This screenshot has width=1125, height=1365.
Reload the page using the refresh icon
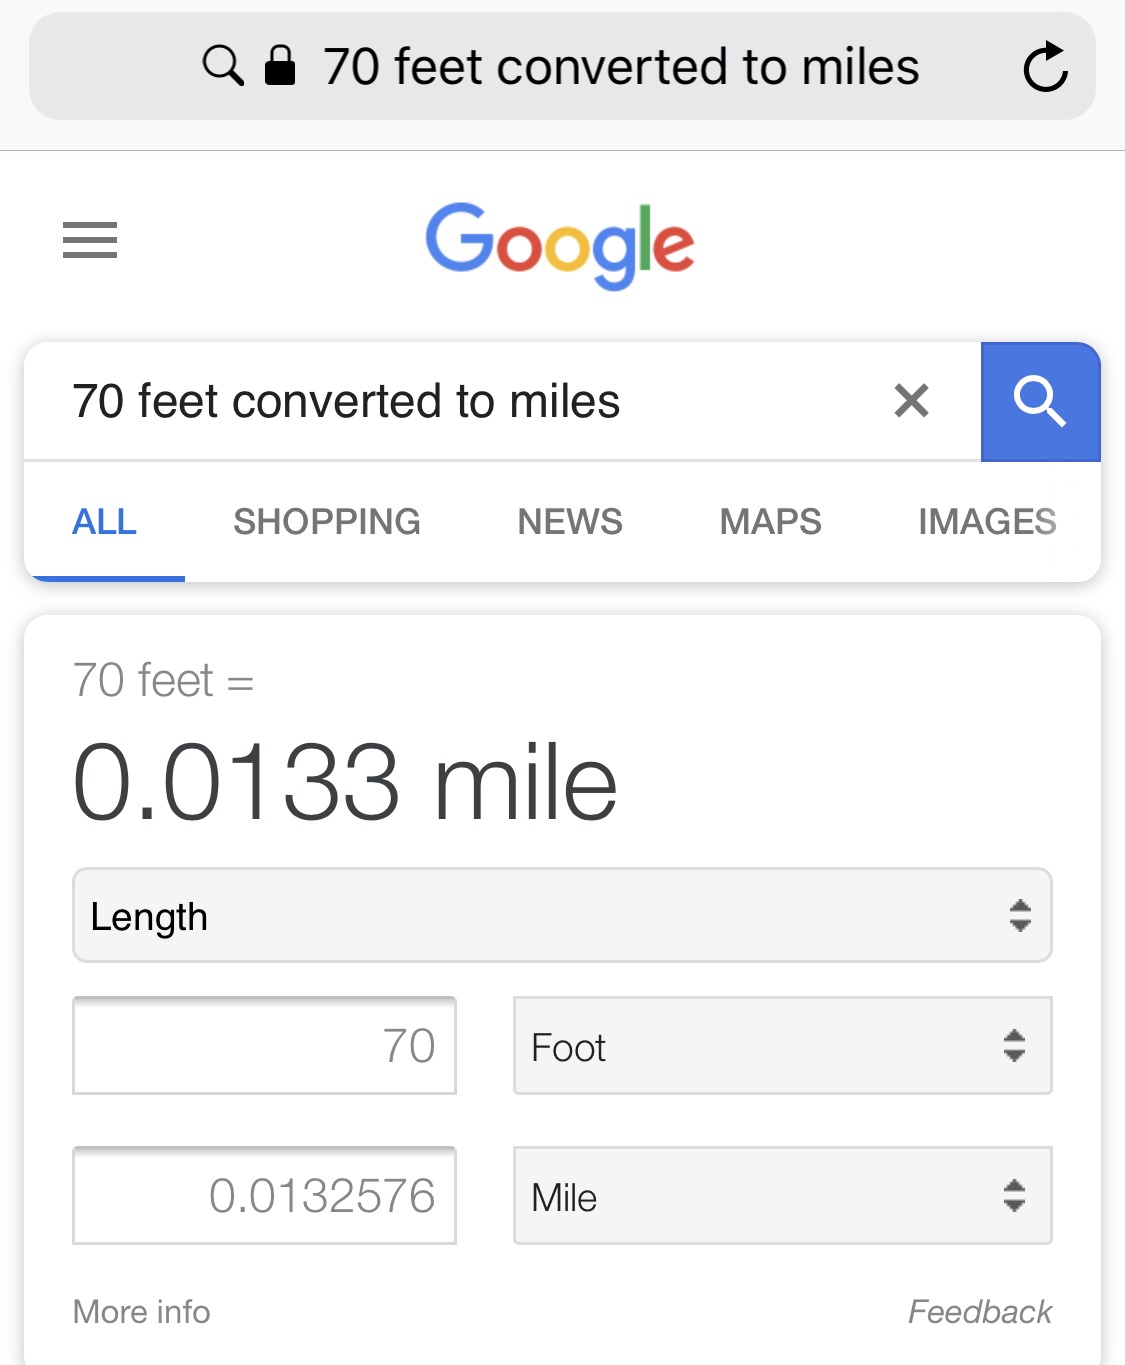tap(1047, 66)
